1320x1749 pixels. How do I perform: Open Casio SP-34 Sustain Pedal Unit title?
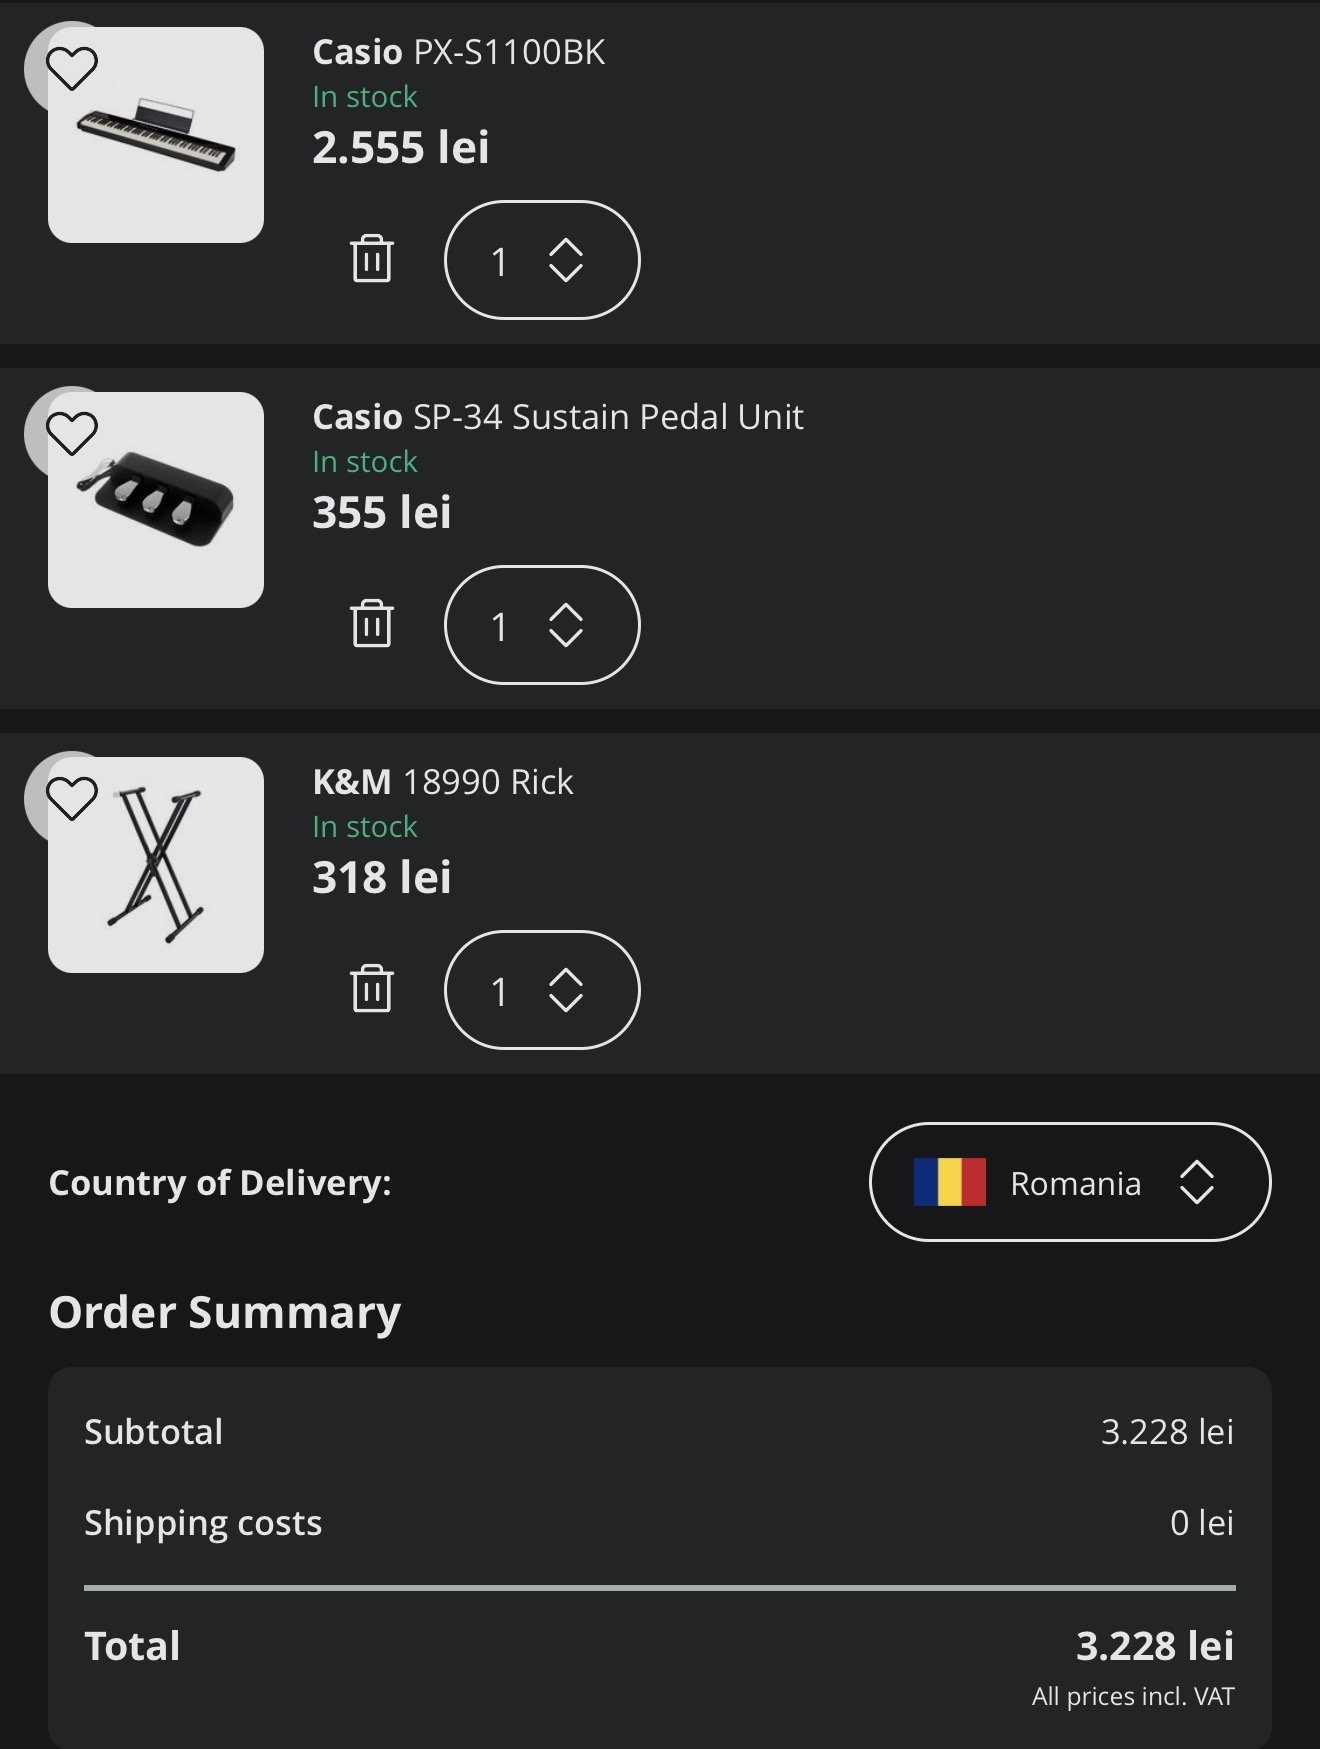click(557, 417)
